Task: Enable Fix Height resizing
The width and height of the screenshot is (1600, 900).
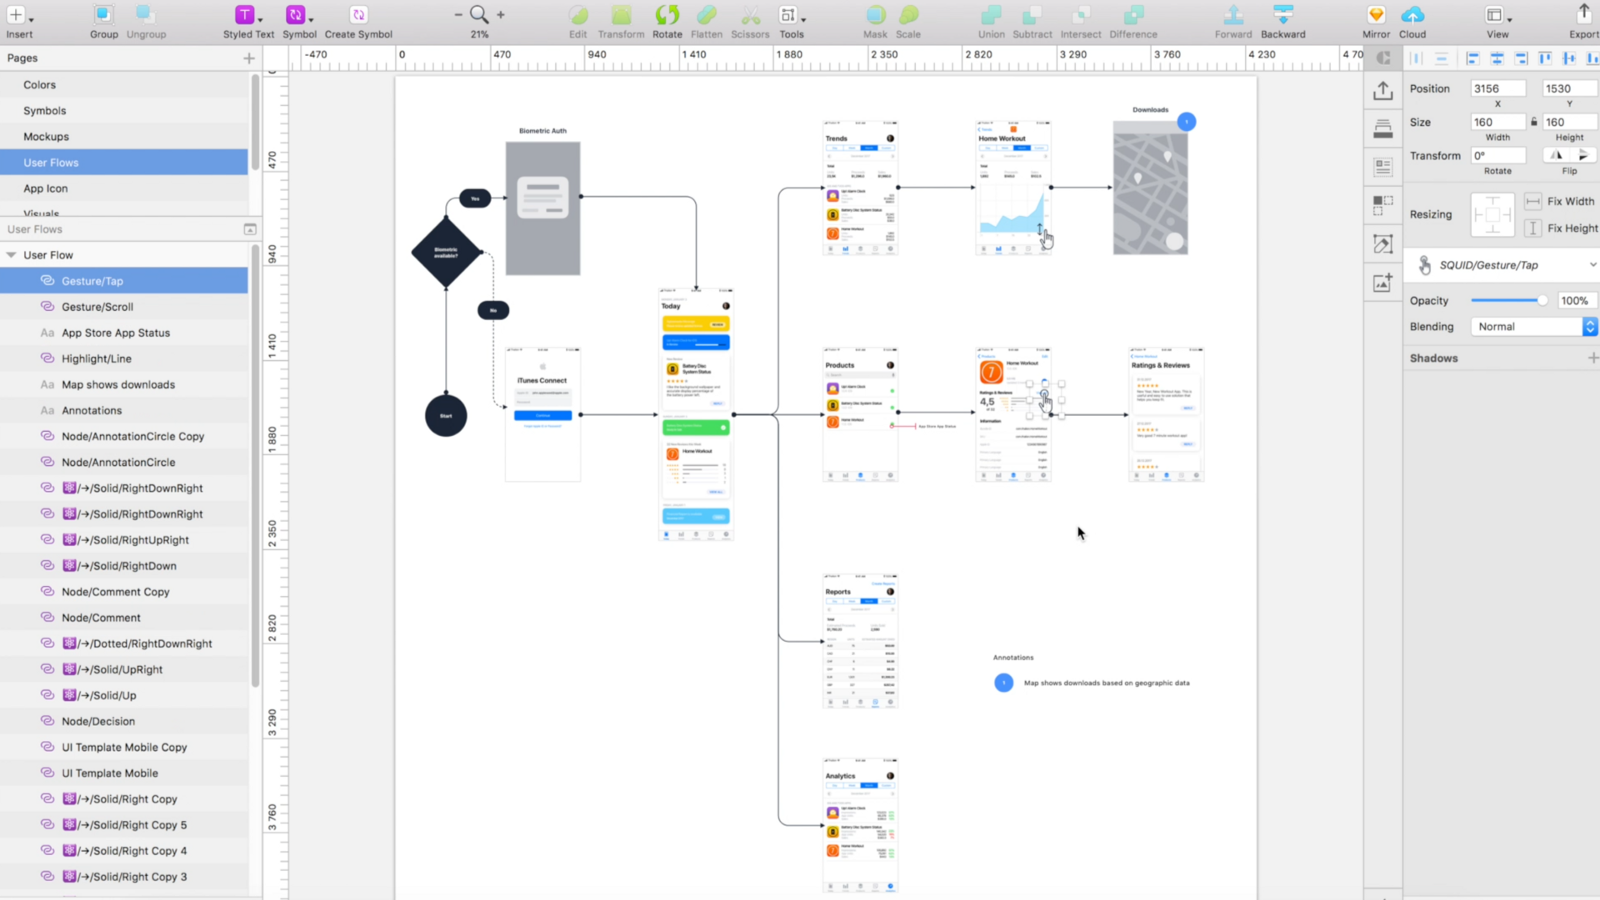Action: [1533, 228]
